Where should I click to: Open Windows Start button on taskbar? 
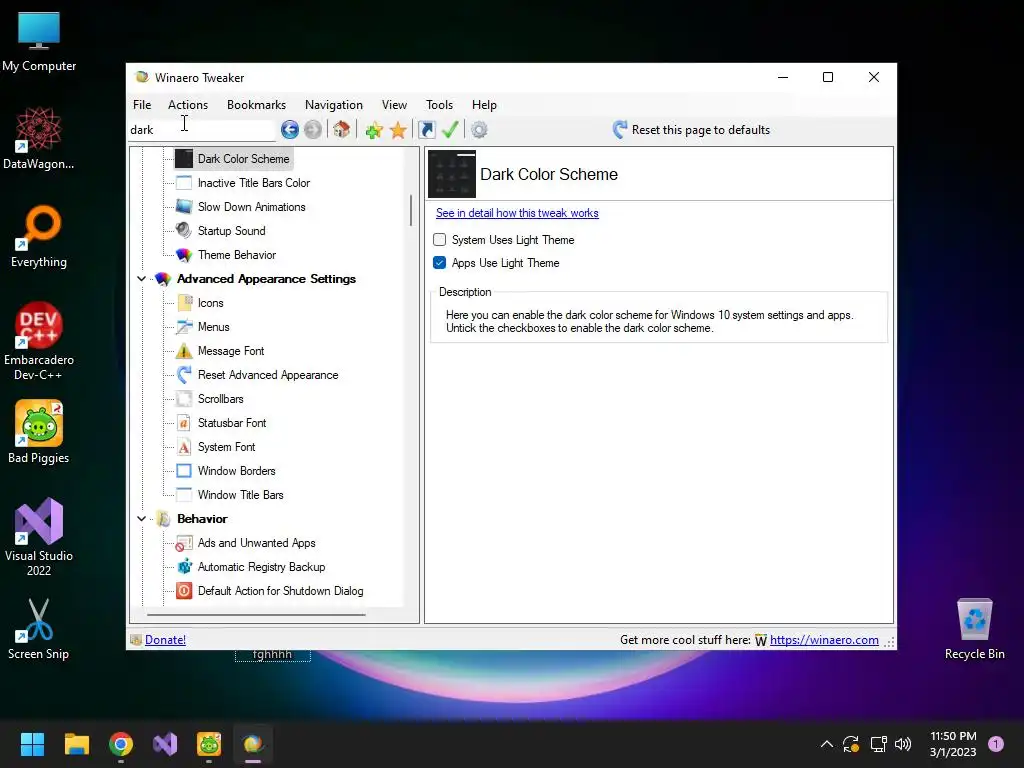click(x=32, y=744)
